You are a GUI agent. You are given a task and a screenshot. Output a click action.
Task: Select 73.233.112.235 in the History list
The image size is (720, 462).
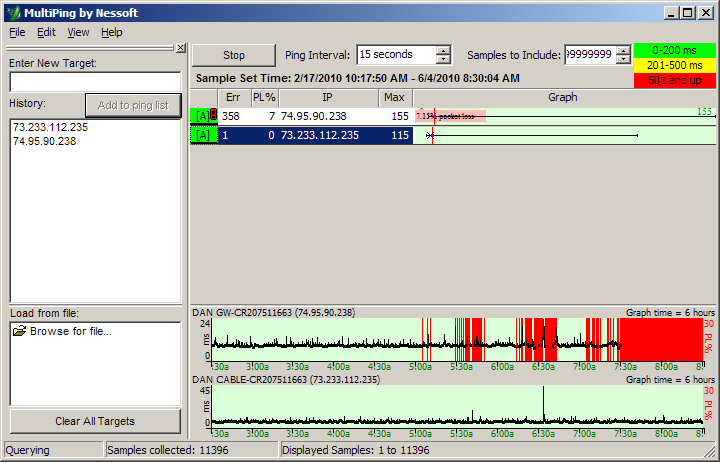pyautogui.click(x=50, y=128)
